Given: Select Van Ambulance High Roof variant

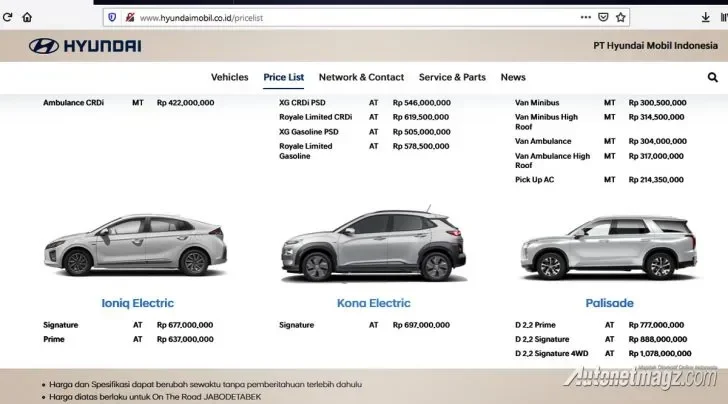Looking at the screenshot, I should [552, 161].
